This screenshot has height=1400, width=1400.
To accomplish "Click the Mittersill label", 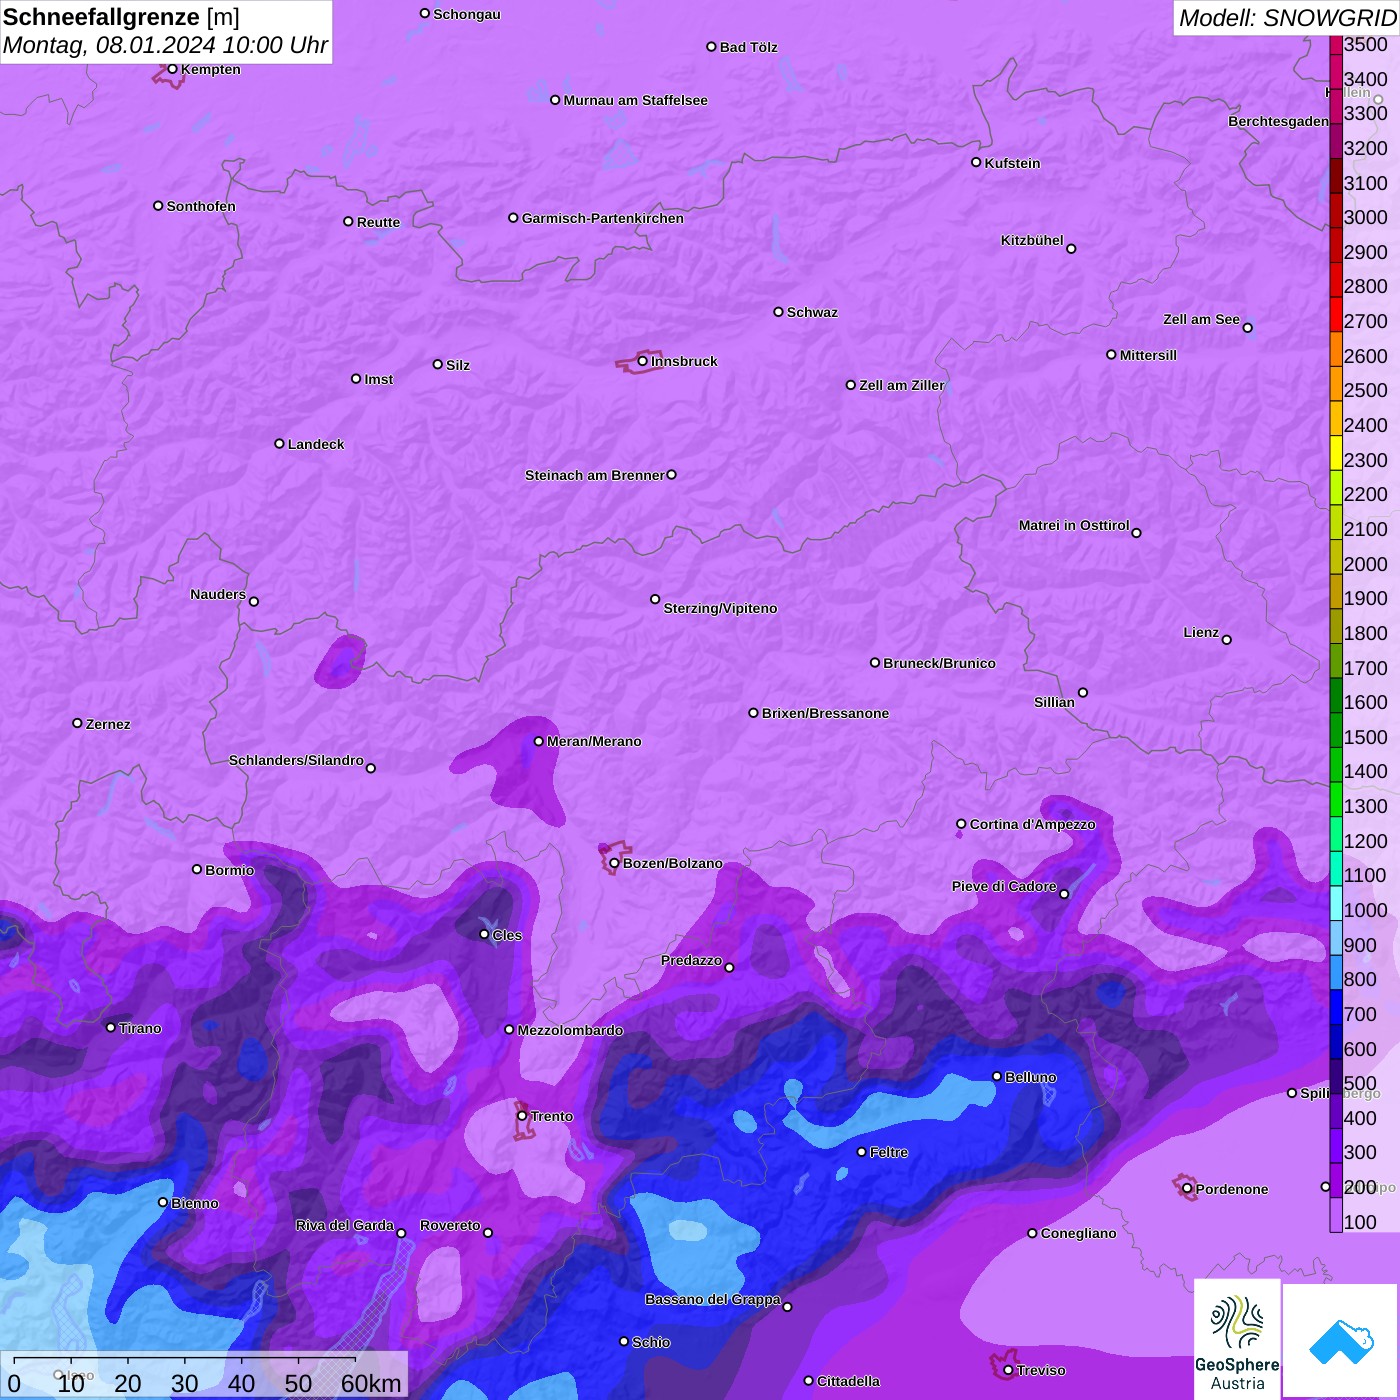I will coord(1148,355).
